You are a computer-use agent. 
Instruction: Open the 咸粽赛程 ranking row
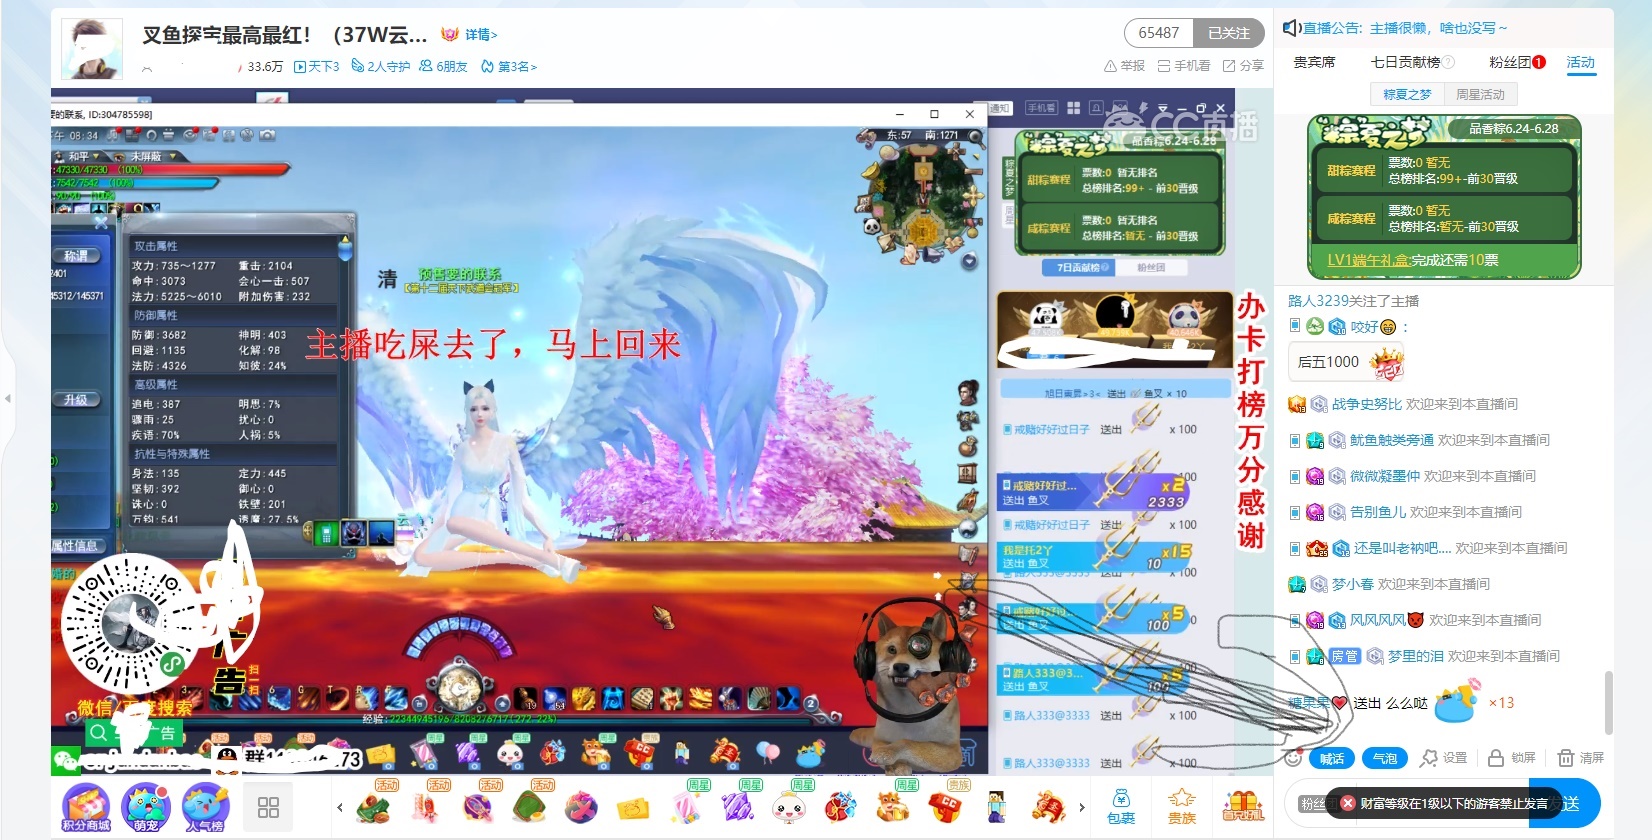(x=1442, y=218)
